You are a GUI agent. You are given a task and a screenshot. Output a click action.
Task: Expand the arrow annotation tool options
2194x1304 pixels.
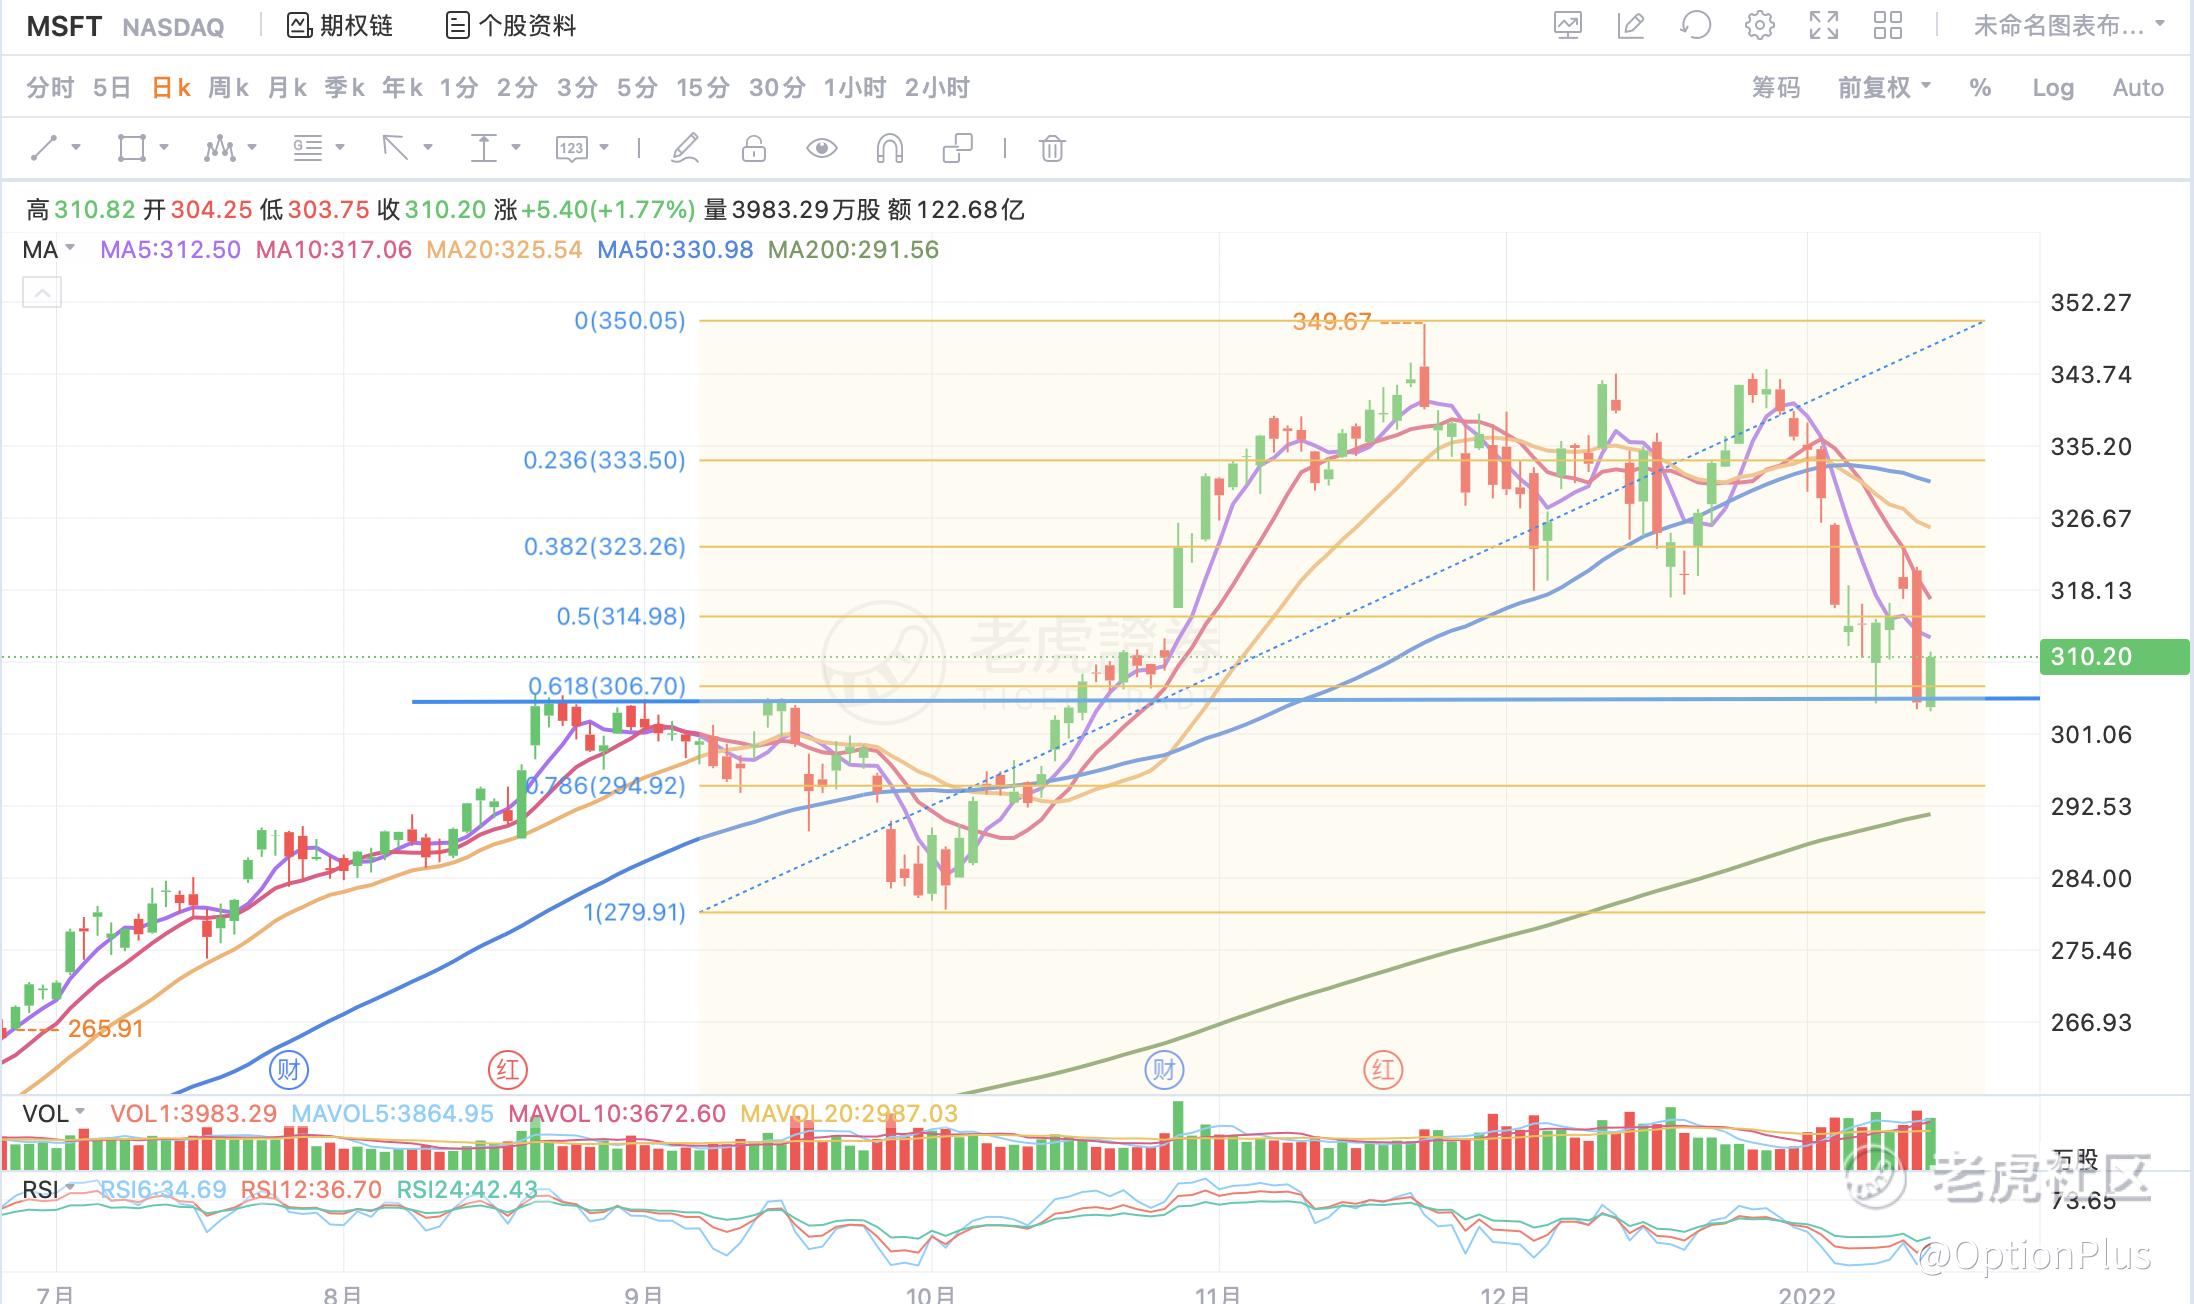[x=428, y=148]
